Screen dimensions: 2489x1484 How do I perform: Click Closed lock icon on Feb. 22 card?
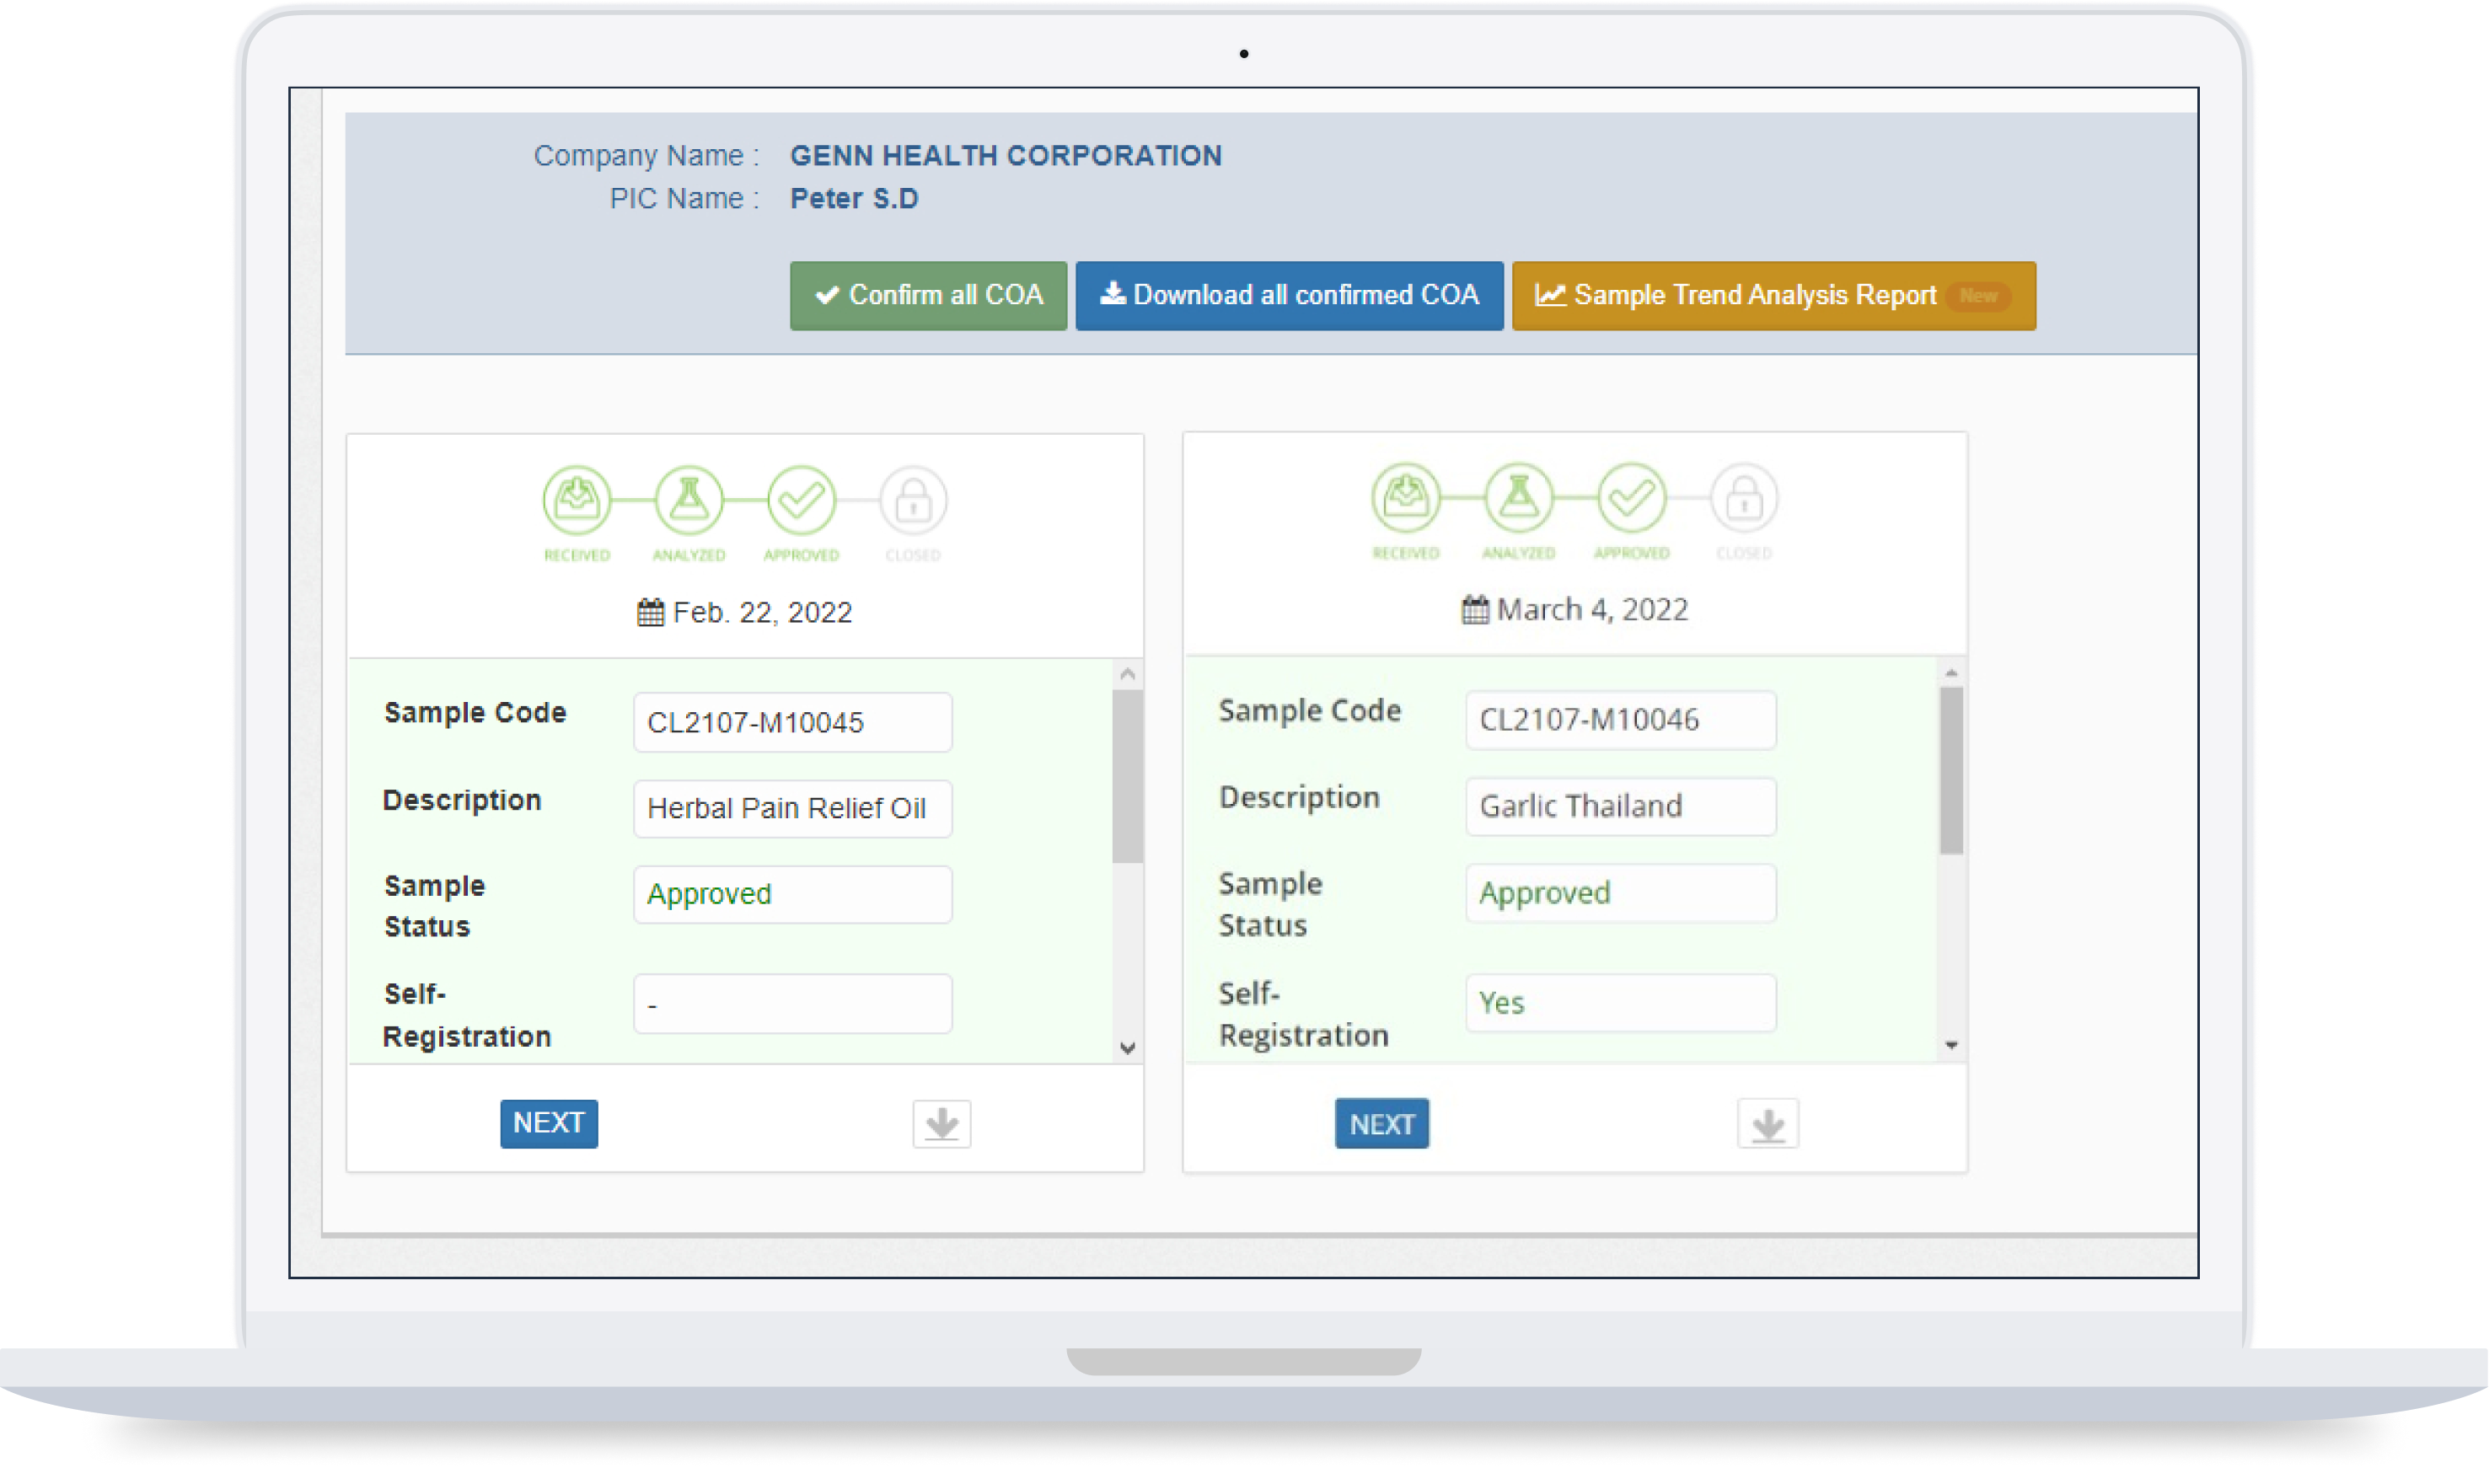click(x=913, y=500)
